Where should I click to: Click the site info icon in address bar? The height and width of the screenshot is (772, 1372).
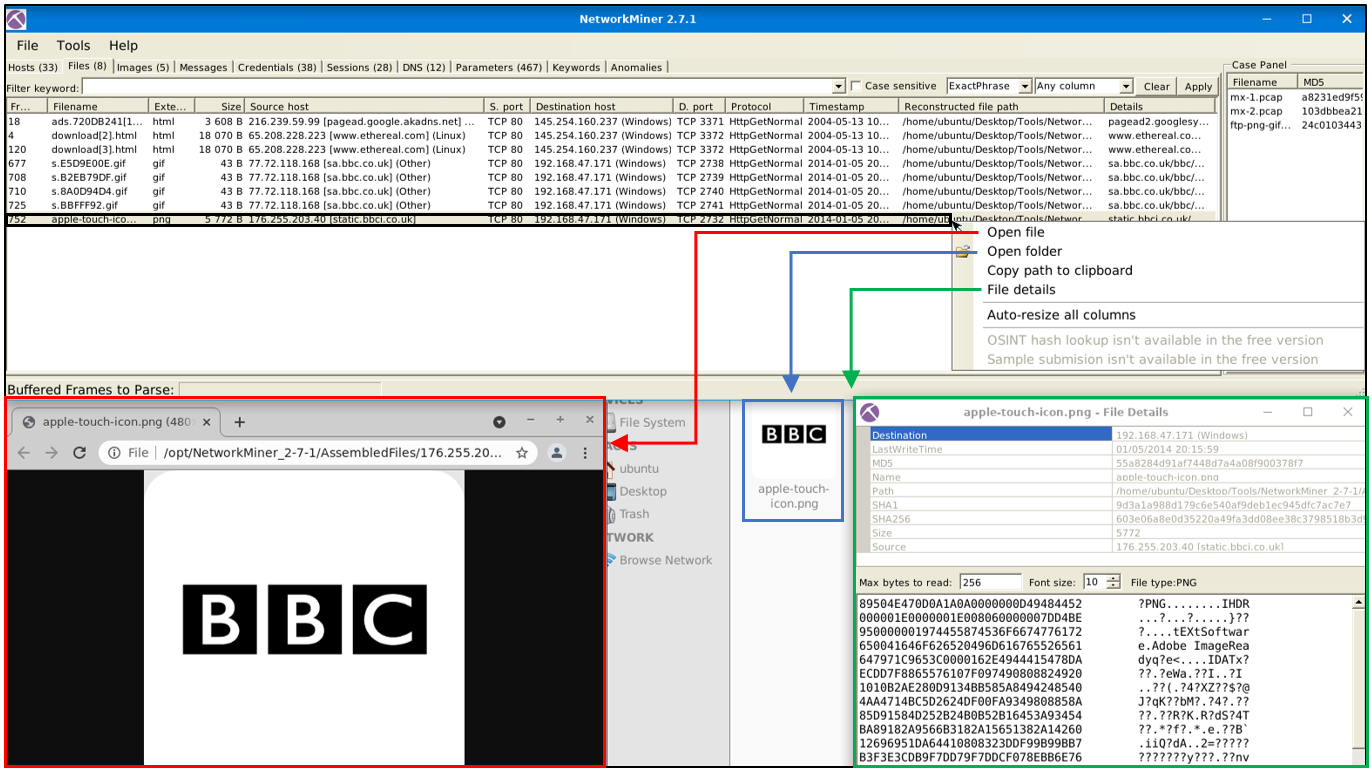113,453
